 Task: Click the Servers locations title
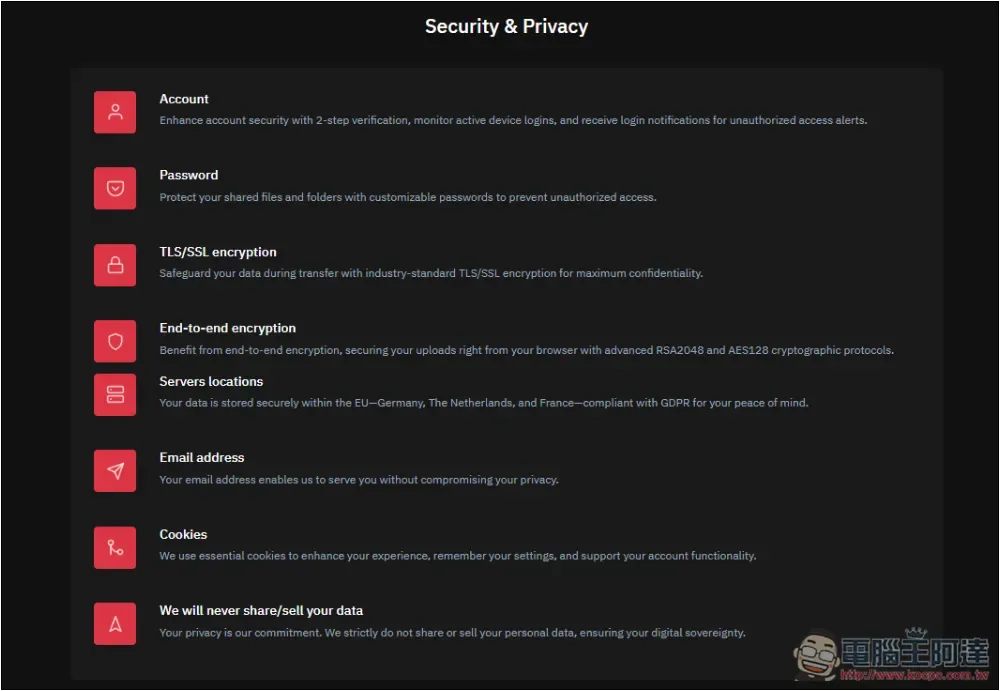(211, 382)
